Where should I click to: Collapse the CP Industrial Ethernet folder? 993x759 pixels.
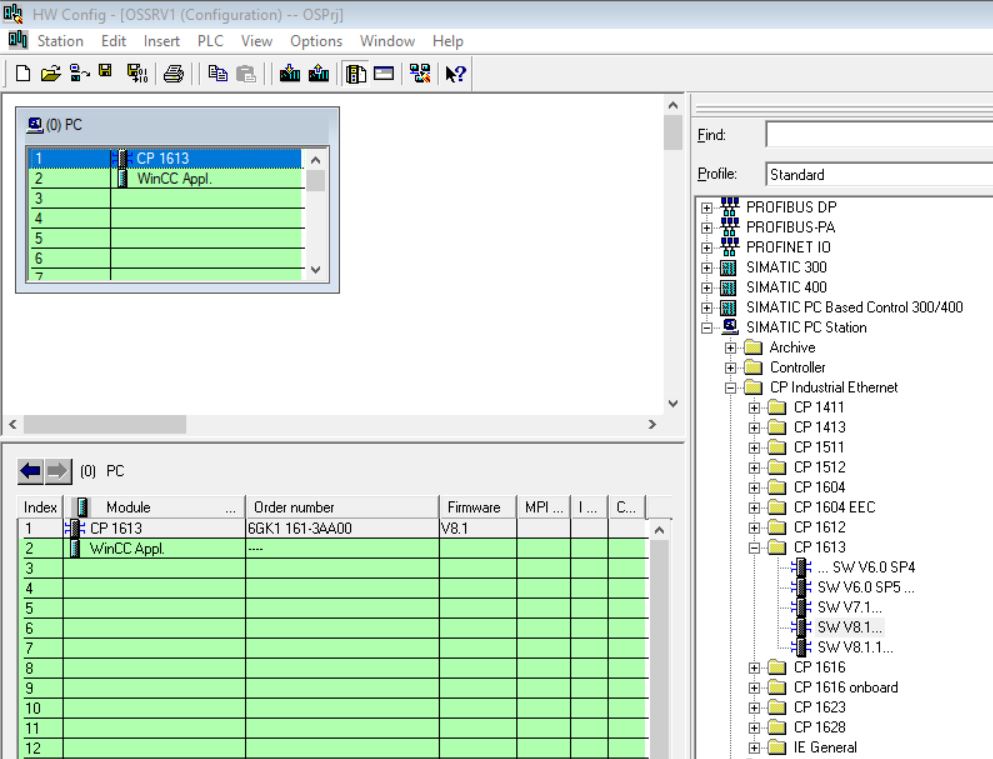click(x=730, y=387)
